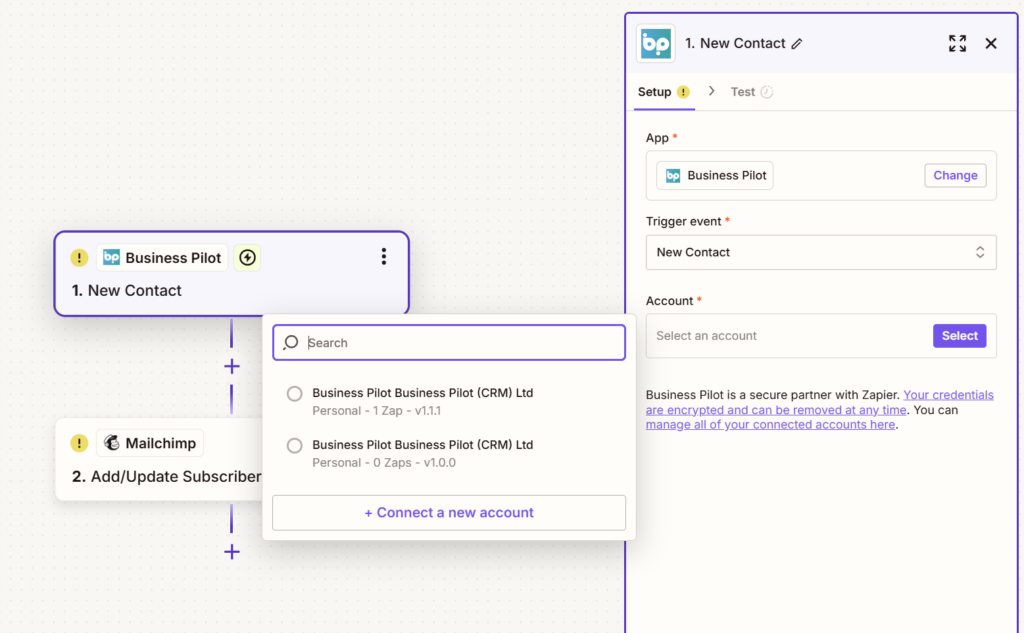1024x633 pixels.
Task: Click the Mailchimp logo on step 2
Action: click(112, 443)
